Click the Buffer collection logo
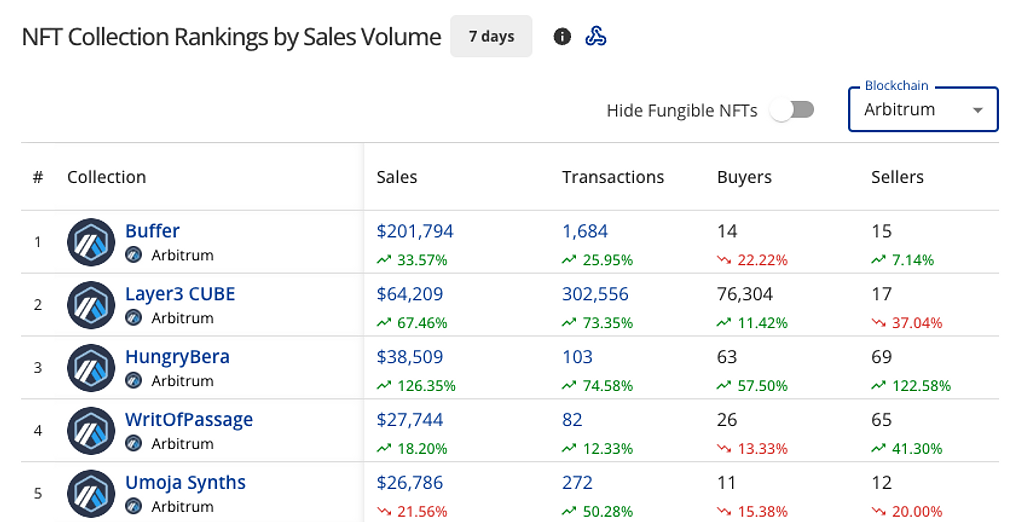This screenshot has width=1024, height=522. (91, 242)
